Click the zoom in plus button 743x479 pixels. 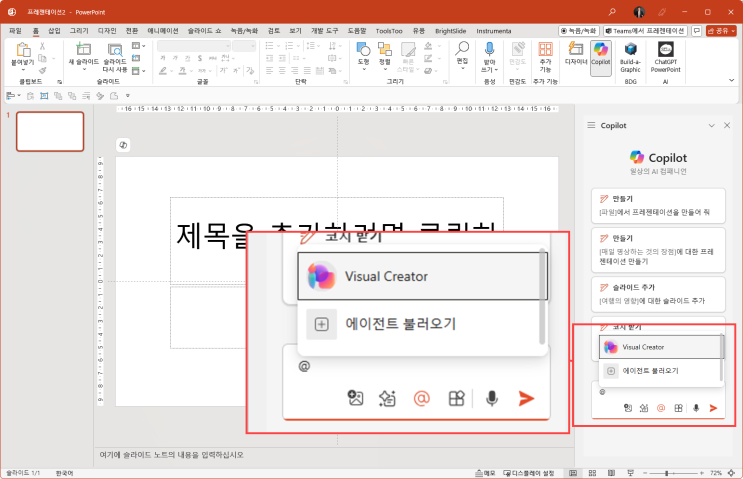(702, 473)
